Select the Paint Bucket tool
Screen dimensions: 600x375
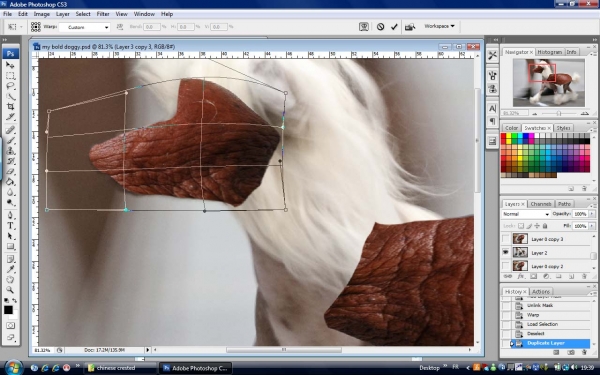10,182
